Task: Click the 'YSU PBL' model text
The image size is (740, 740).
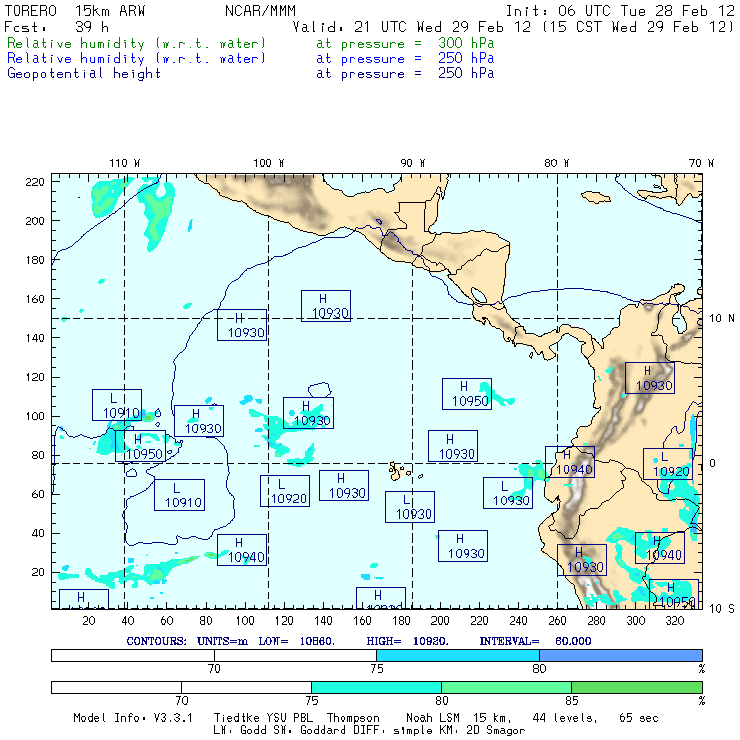Action: 289,718
